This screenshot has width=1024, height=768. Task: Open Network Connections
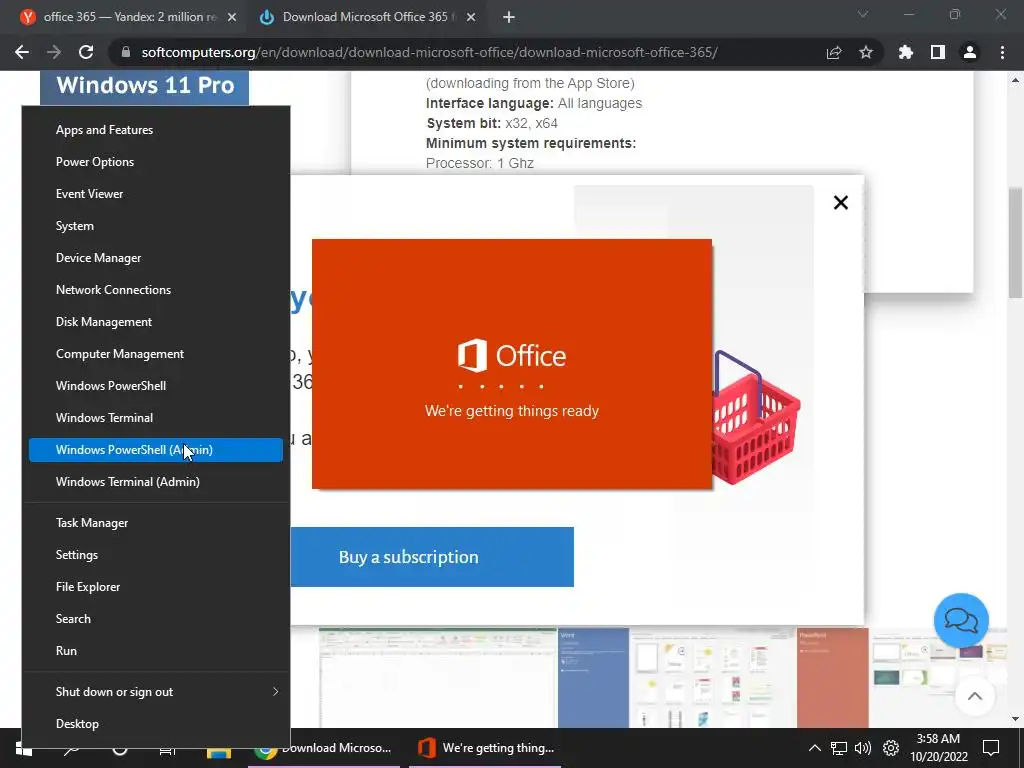(x=155, y=290)
